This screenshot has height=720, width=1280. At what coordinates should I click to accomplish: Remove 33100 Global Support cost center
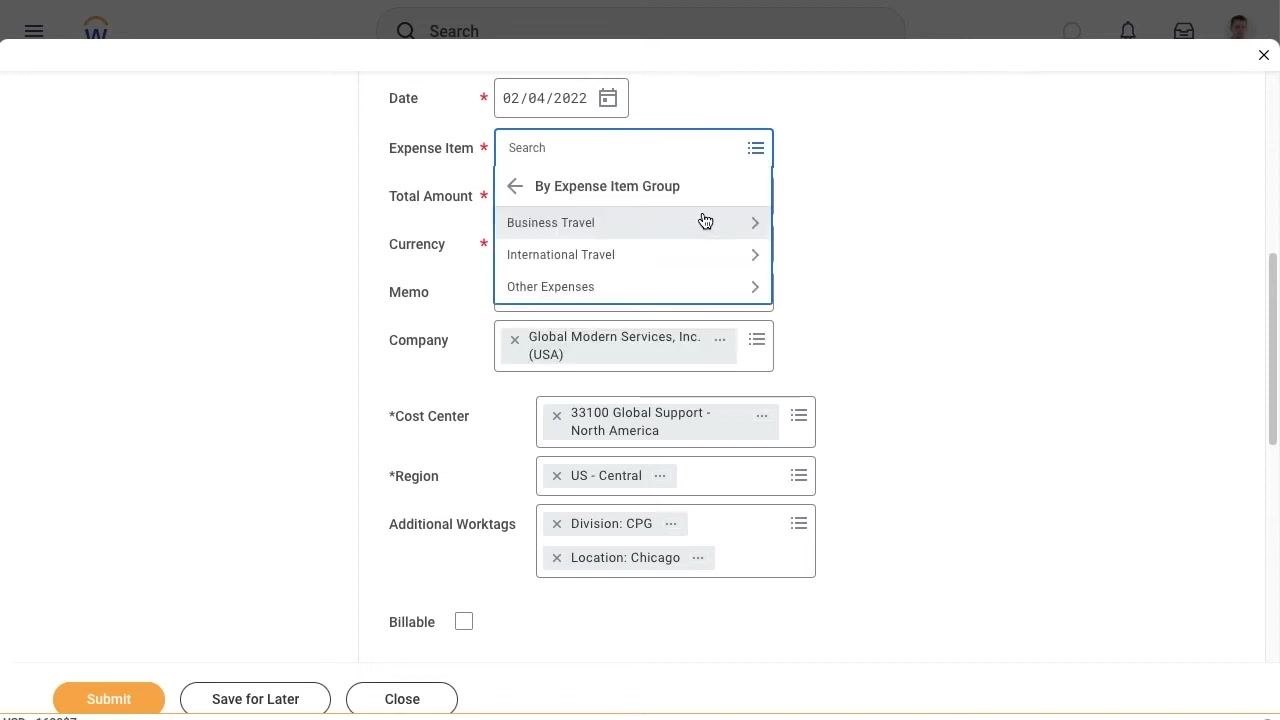click(557, 416)
